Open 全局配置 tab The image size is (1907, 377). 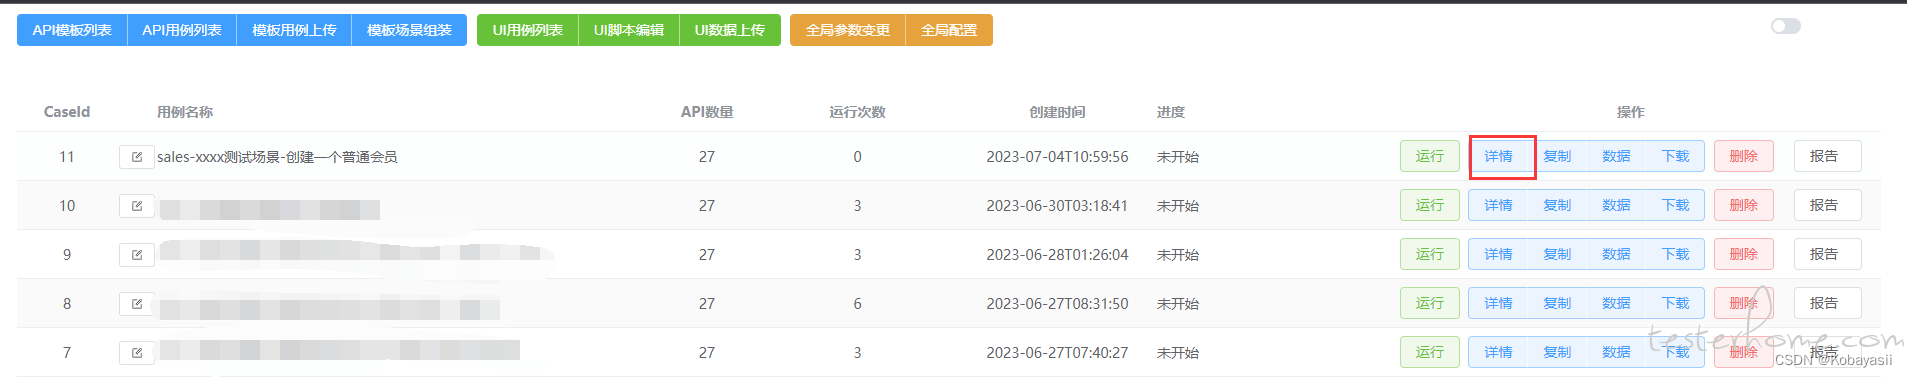point(949,30)
